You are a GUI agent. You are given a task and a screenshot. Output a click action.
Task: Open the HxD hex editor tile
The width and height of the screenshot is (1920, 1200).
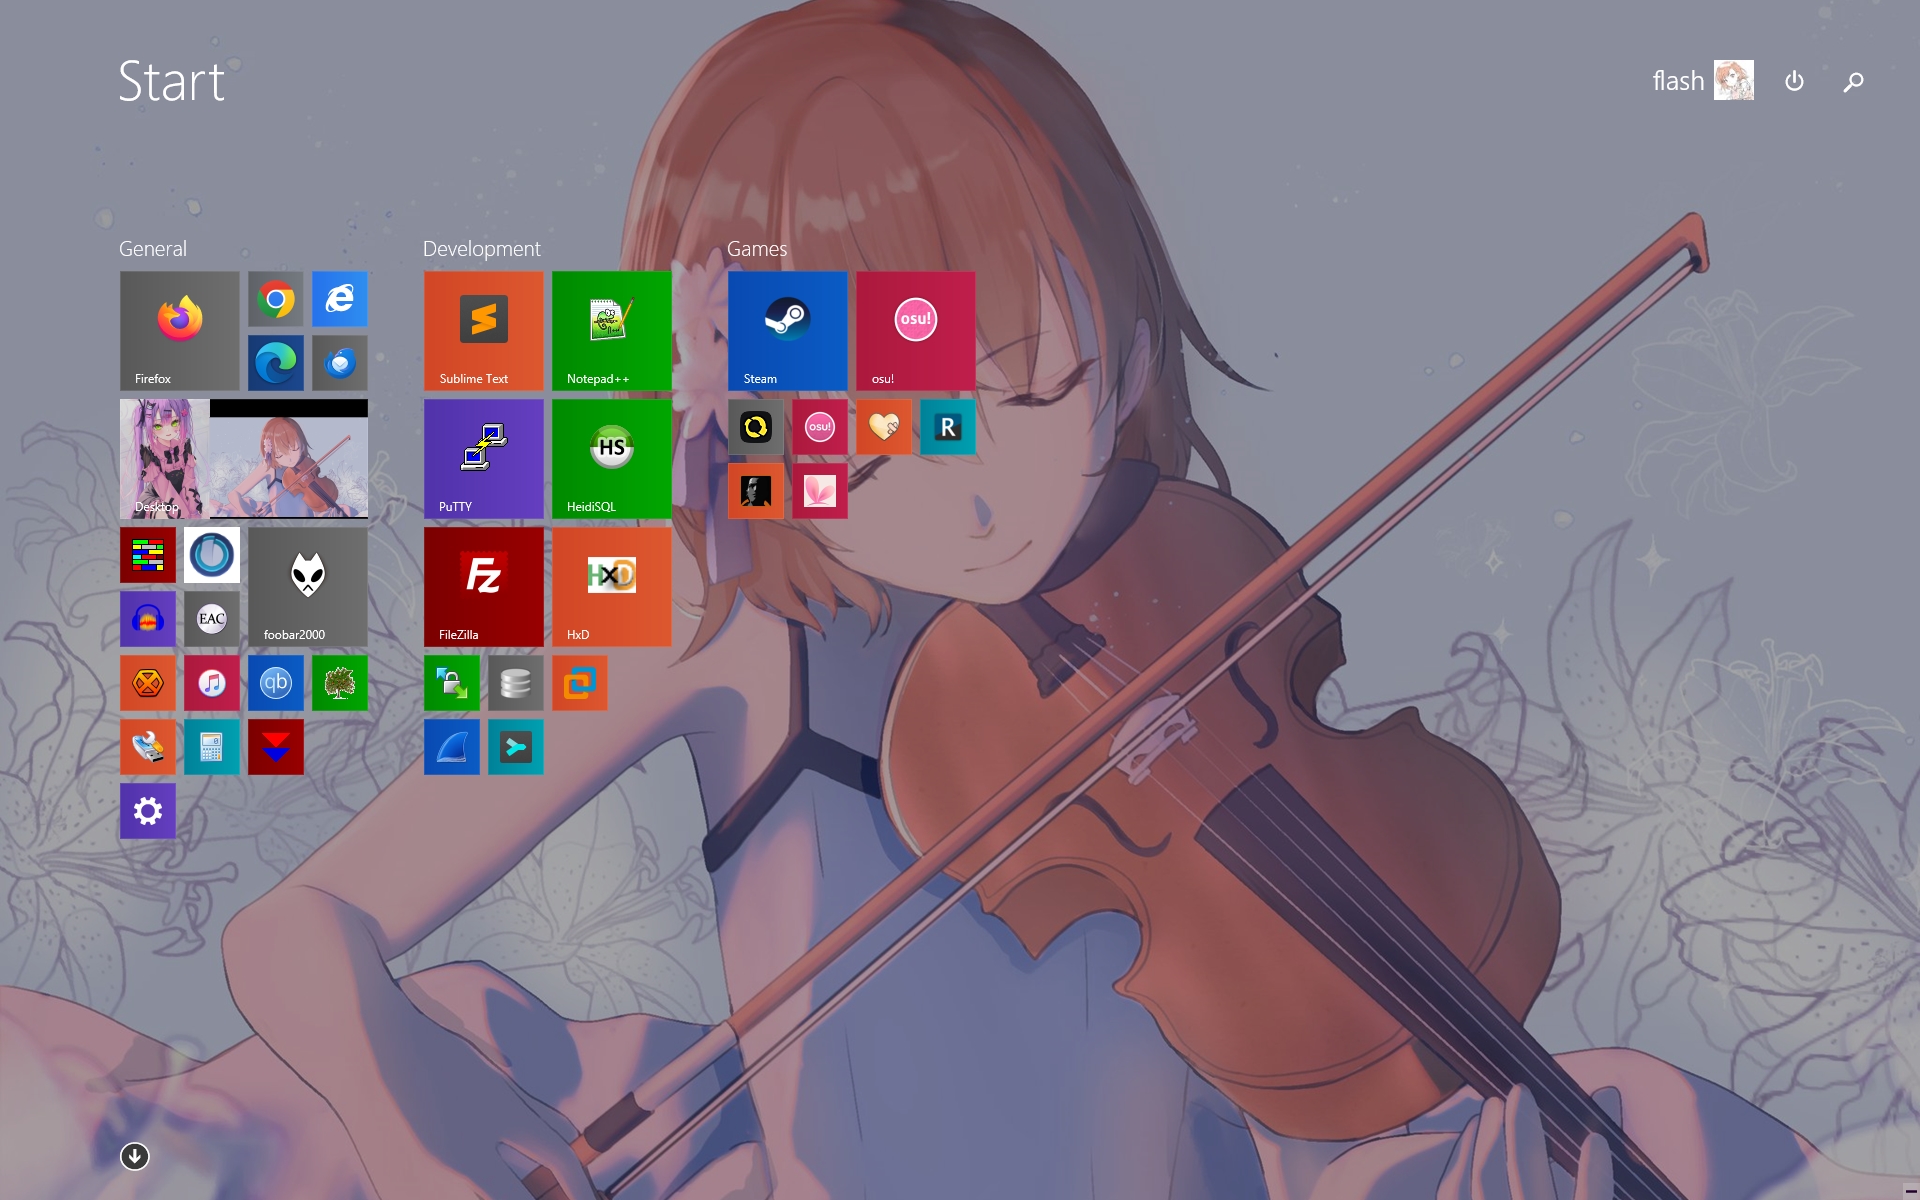click(612, 587)
